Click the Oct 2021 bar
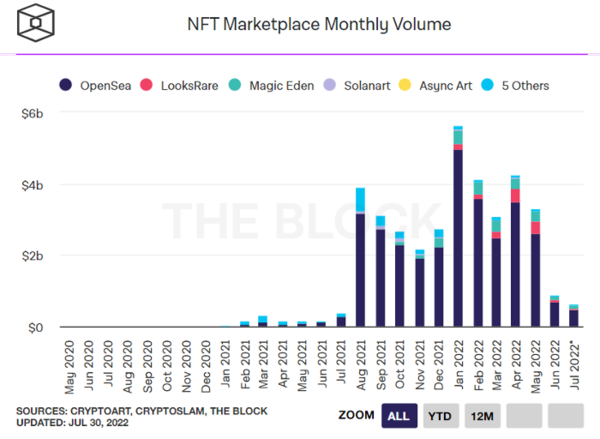Image resolution: width=600 pixels, height=439 pixels. (x=399, y=279)
